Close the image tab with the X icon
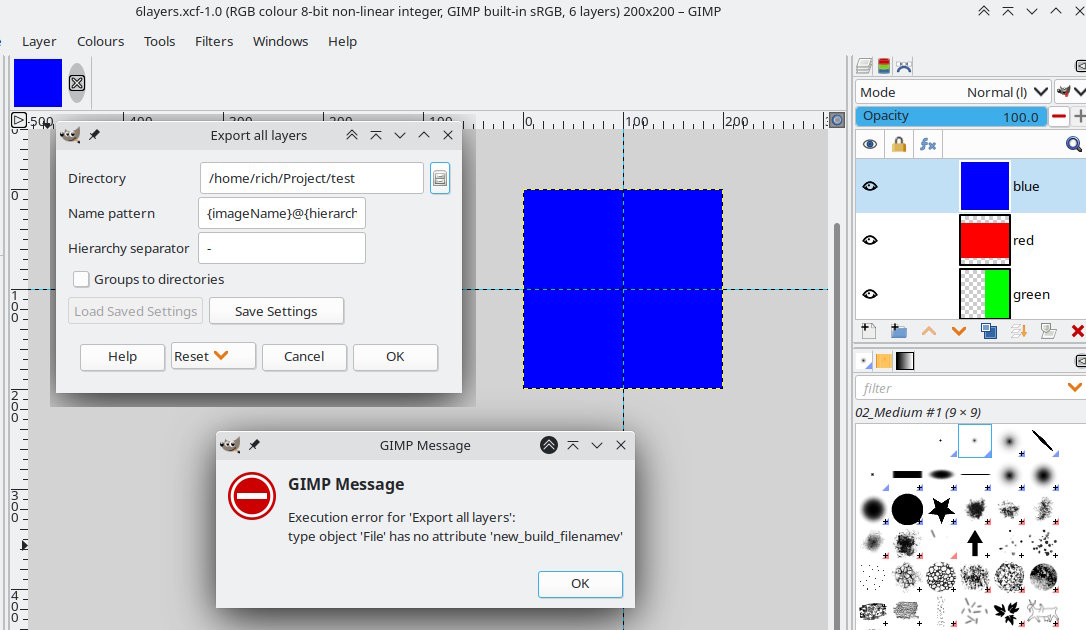 [x=77, y=83]
